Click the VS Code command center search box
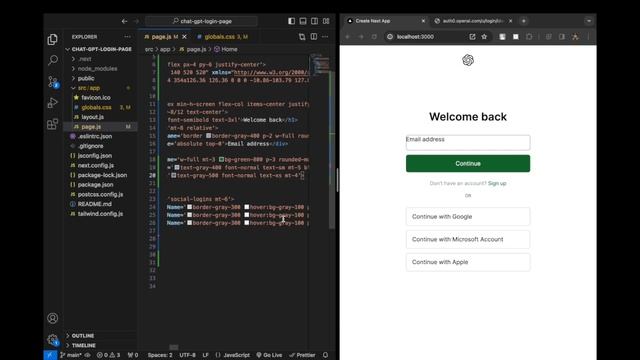Viewport: 640px width, 360px height. pyautogui.click(x=202, y=21)
